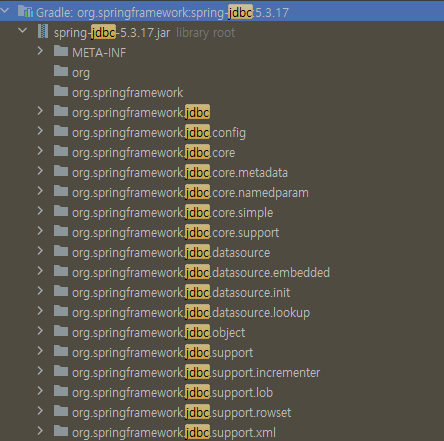Expand jdbc.datasource.init package chevron

[x=40, y=291]
